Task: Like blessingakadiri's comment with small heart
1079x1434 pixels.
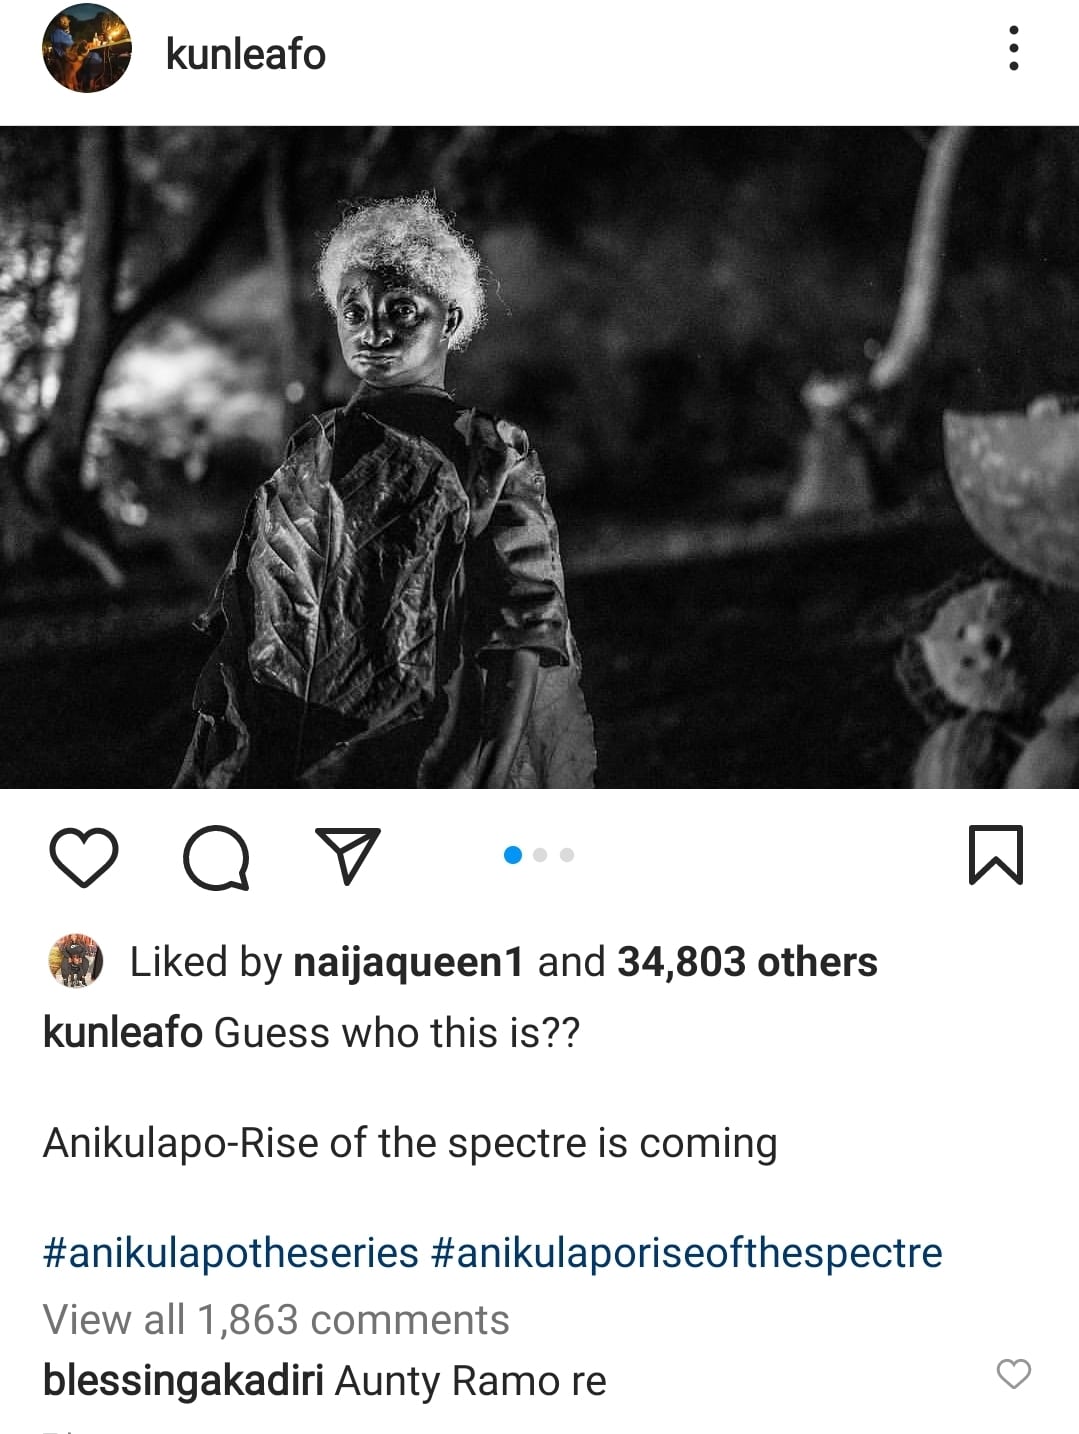Action: [1014, 1374]
